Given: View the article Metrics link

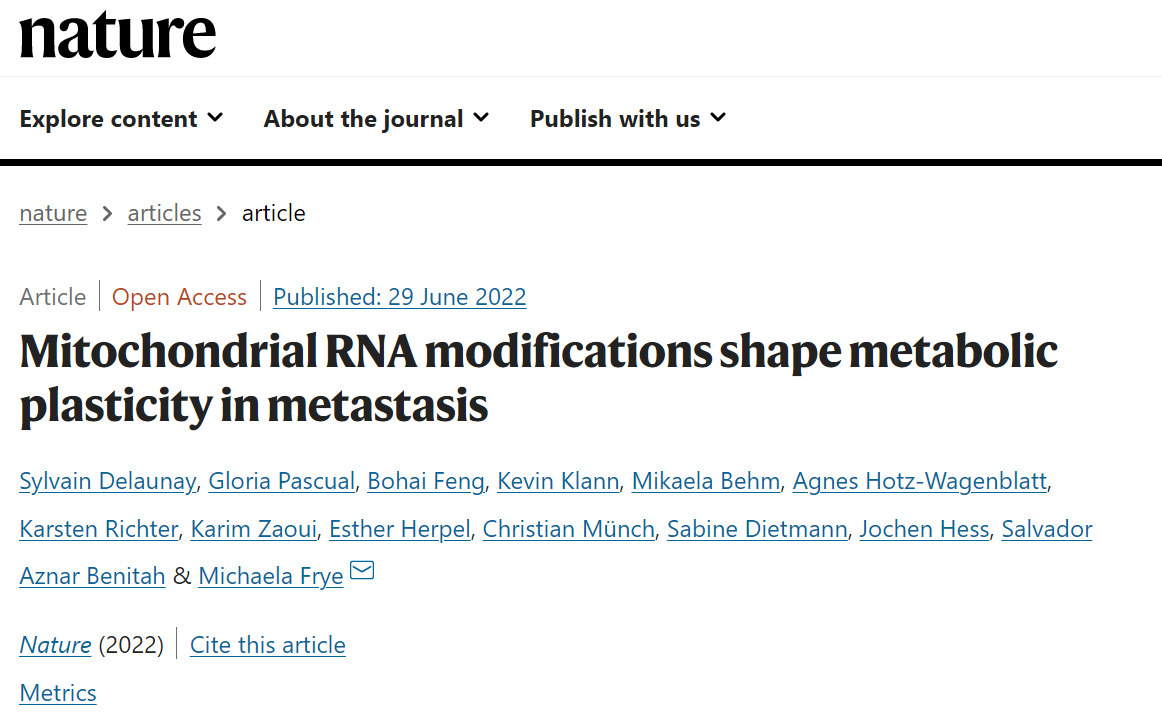Looking at the screenshot, I should (x=58, y=693).
